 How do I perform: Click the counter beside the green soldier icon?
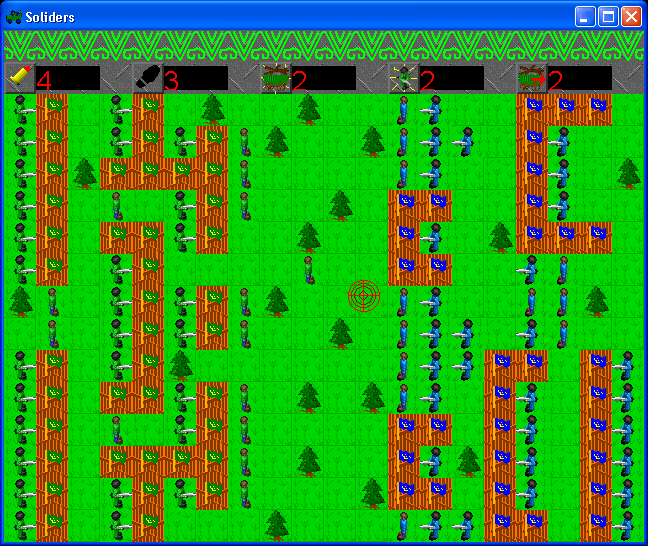pos(451,79)
